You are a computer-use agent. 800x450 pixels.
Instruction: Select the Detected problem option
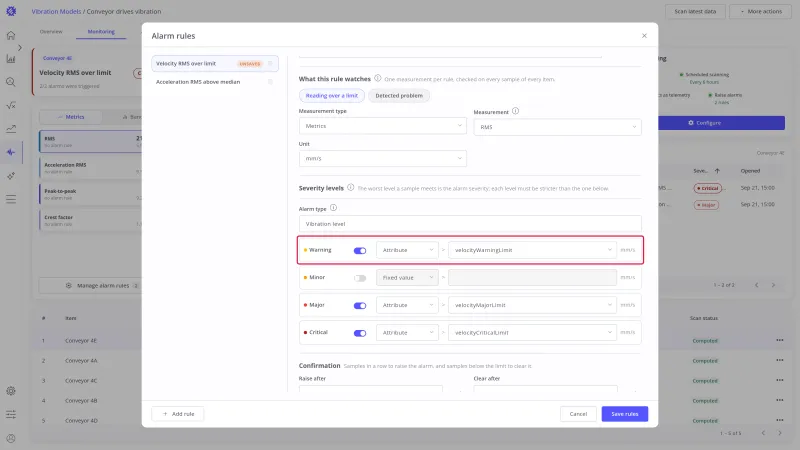pos(399,95)
